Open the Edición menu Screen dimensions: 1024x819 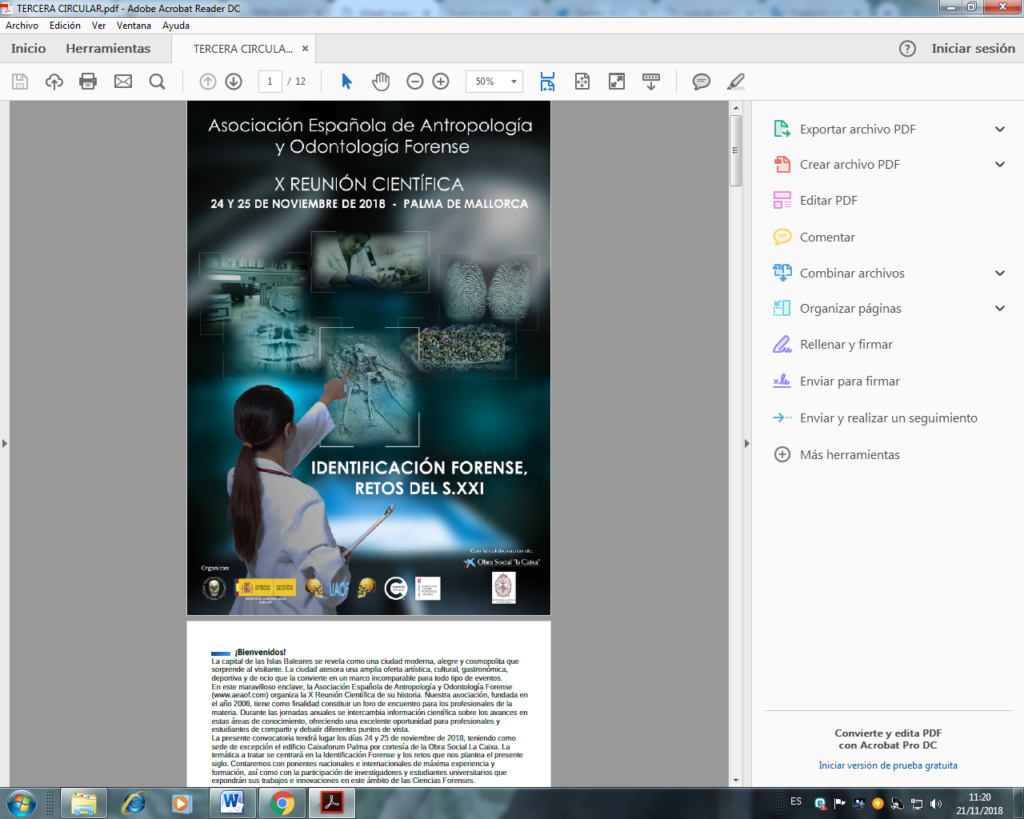[x=65, y=25]
